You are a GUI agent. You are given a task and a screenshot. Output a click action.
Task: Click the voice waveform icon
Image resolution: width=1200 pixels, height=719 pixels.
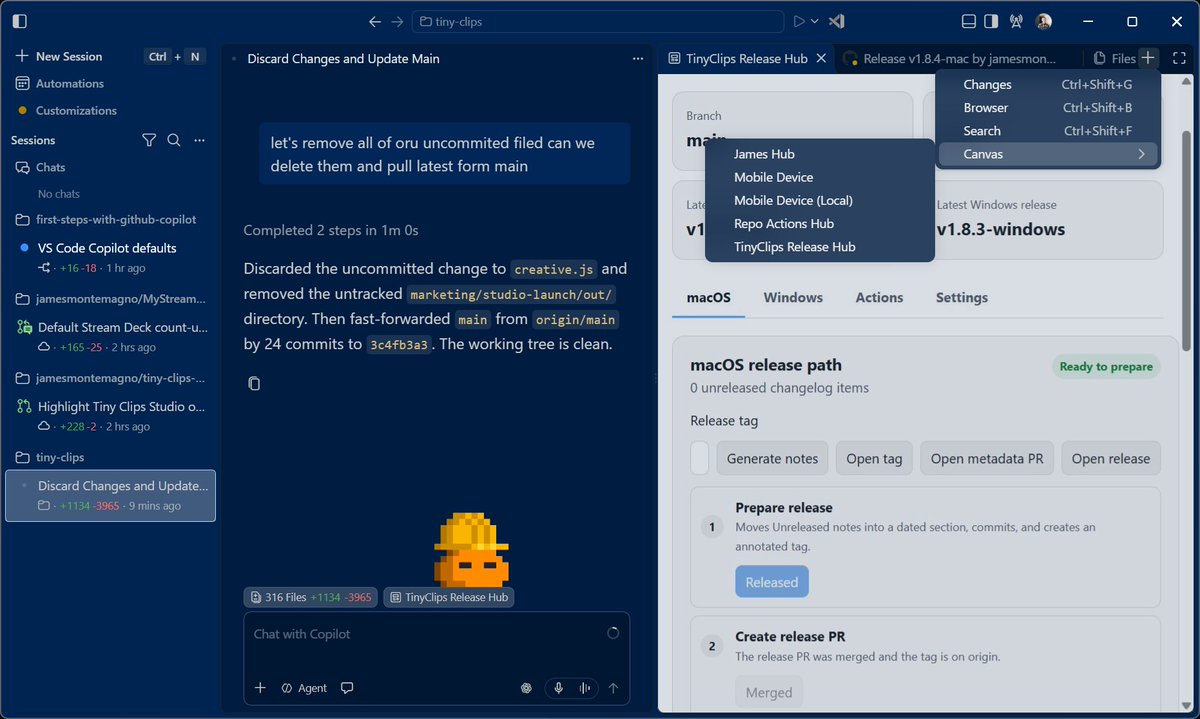tap(583, 688)
